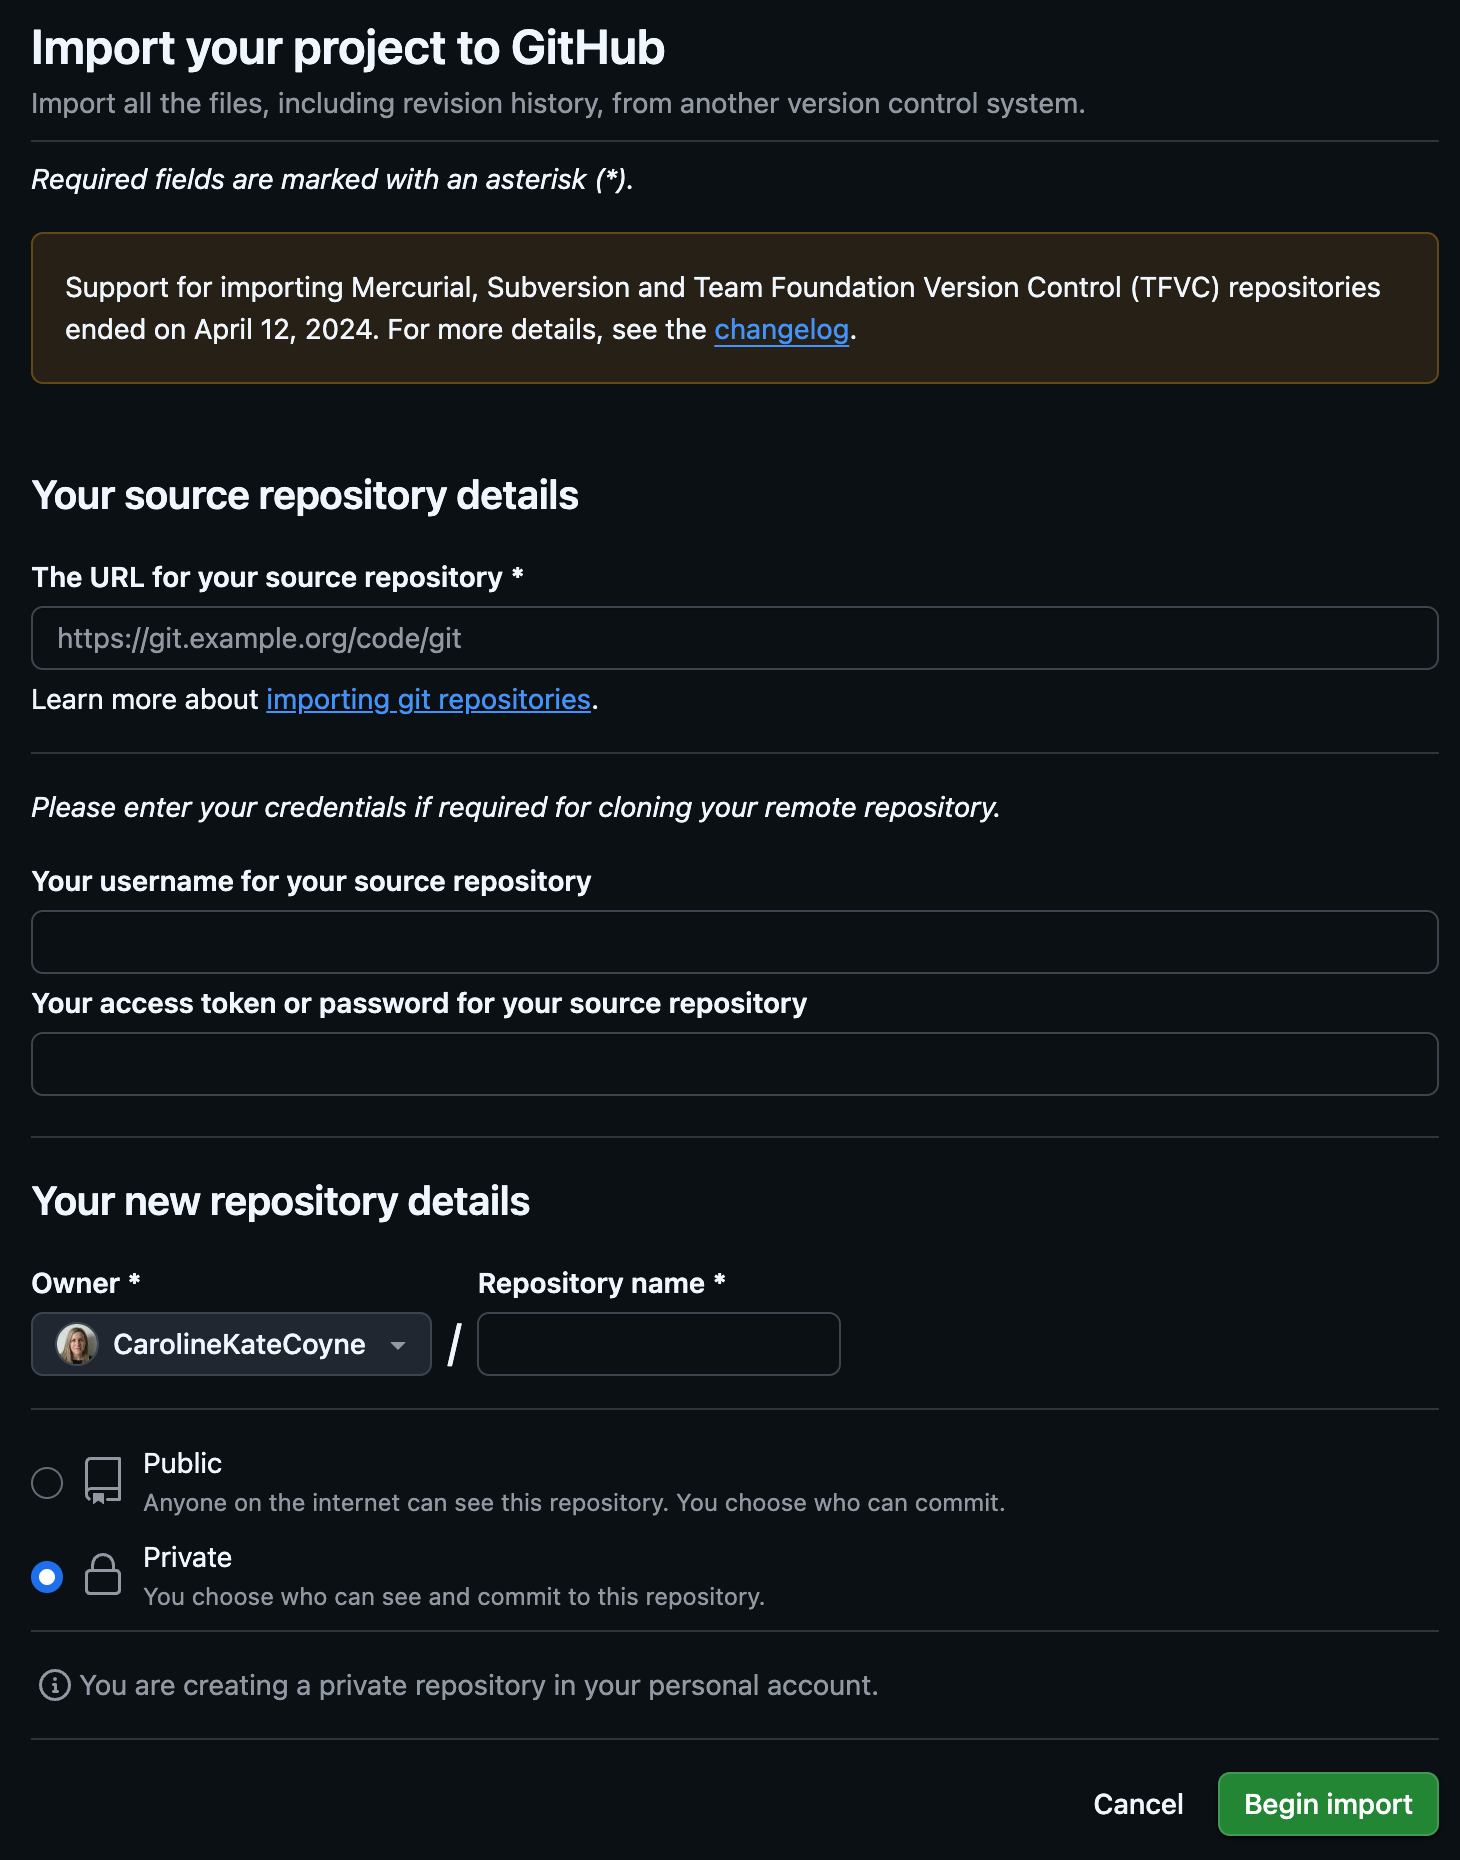Select the Public visibility radio button

click(47, 1481)
